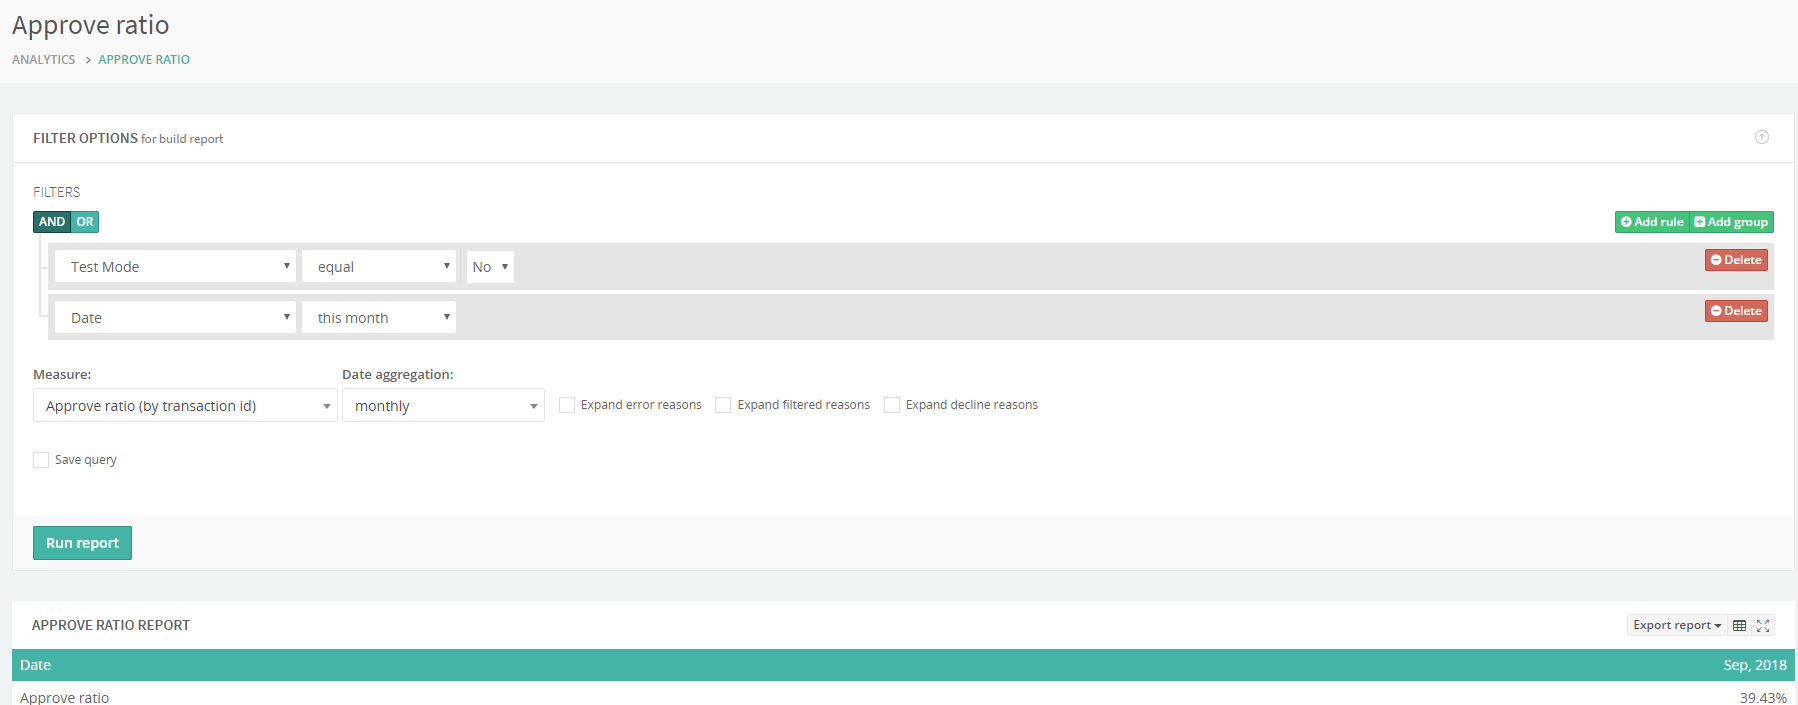This screenshot has height=705, width=1798.
Task: Click the Approve Ratio breadcrumb
Action: (144, 60)
